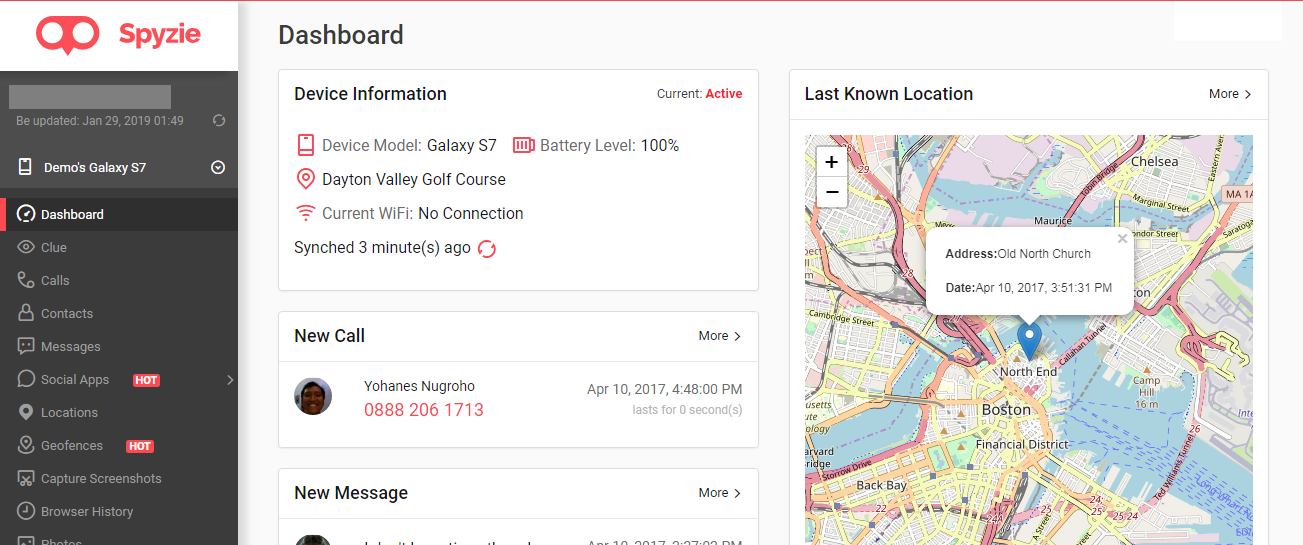1303x545 pixels.
Task: Click the device model phone icon
Action: 306,146
